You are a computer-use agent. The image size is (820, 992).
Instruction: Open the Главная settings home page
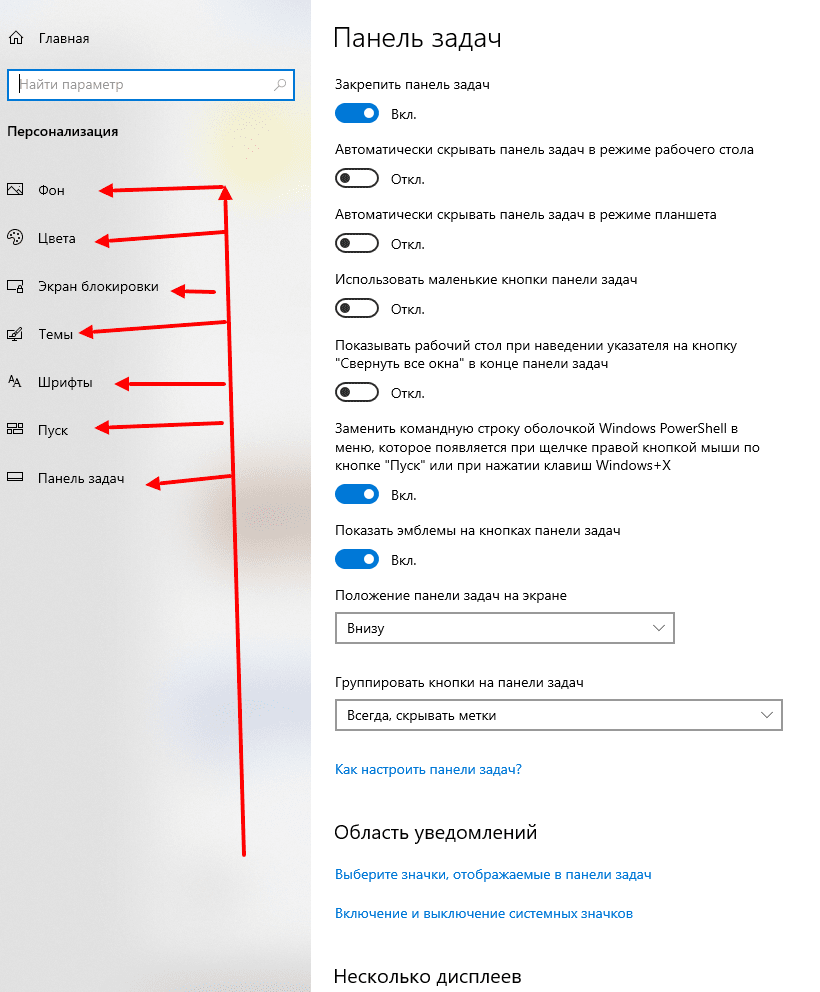[64, 39]
